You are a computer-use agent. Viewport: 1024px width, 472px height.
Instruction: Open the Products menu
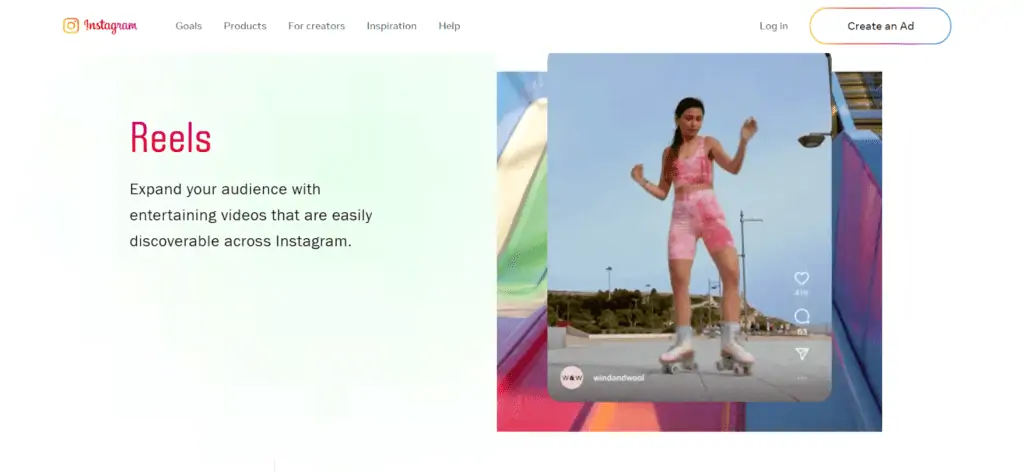pyautogui.click(x=245, y=26)
